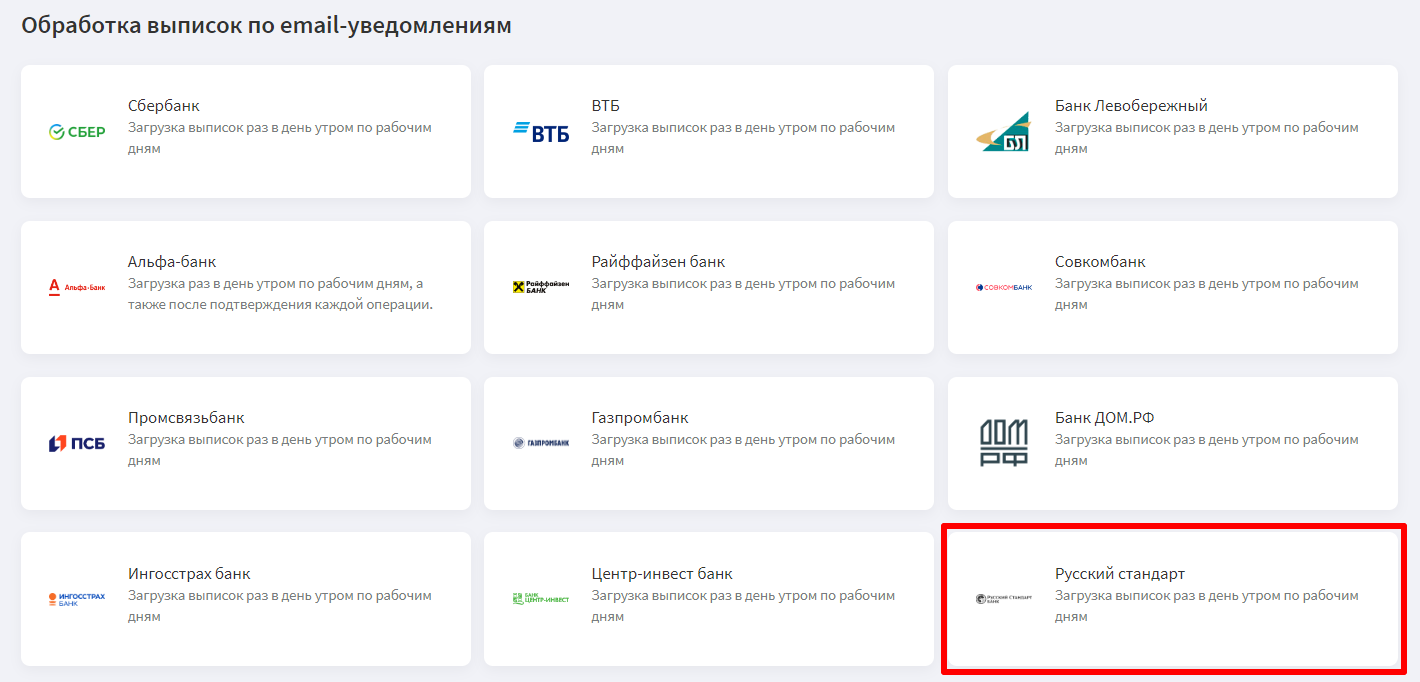The height and width of the screenshot is (682, 1420).
Task: Click the Русский стандарт description text
Action: pyautogui.click(x=1207, y=606)
